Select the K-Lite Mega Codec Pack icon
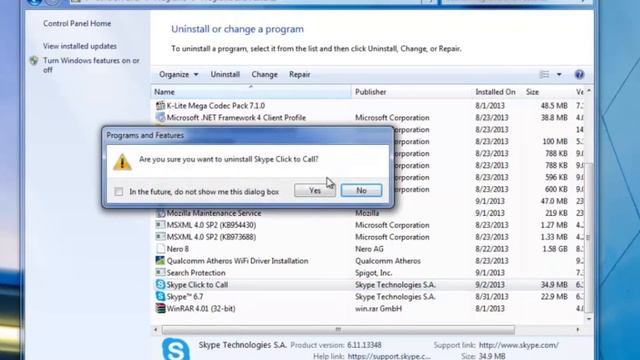The image size is (640, 360). click(160, 106)
